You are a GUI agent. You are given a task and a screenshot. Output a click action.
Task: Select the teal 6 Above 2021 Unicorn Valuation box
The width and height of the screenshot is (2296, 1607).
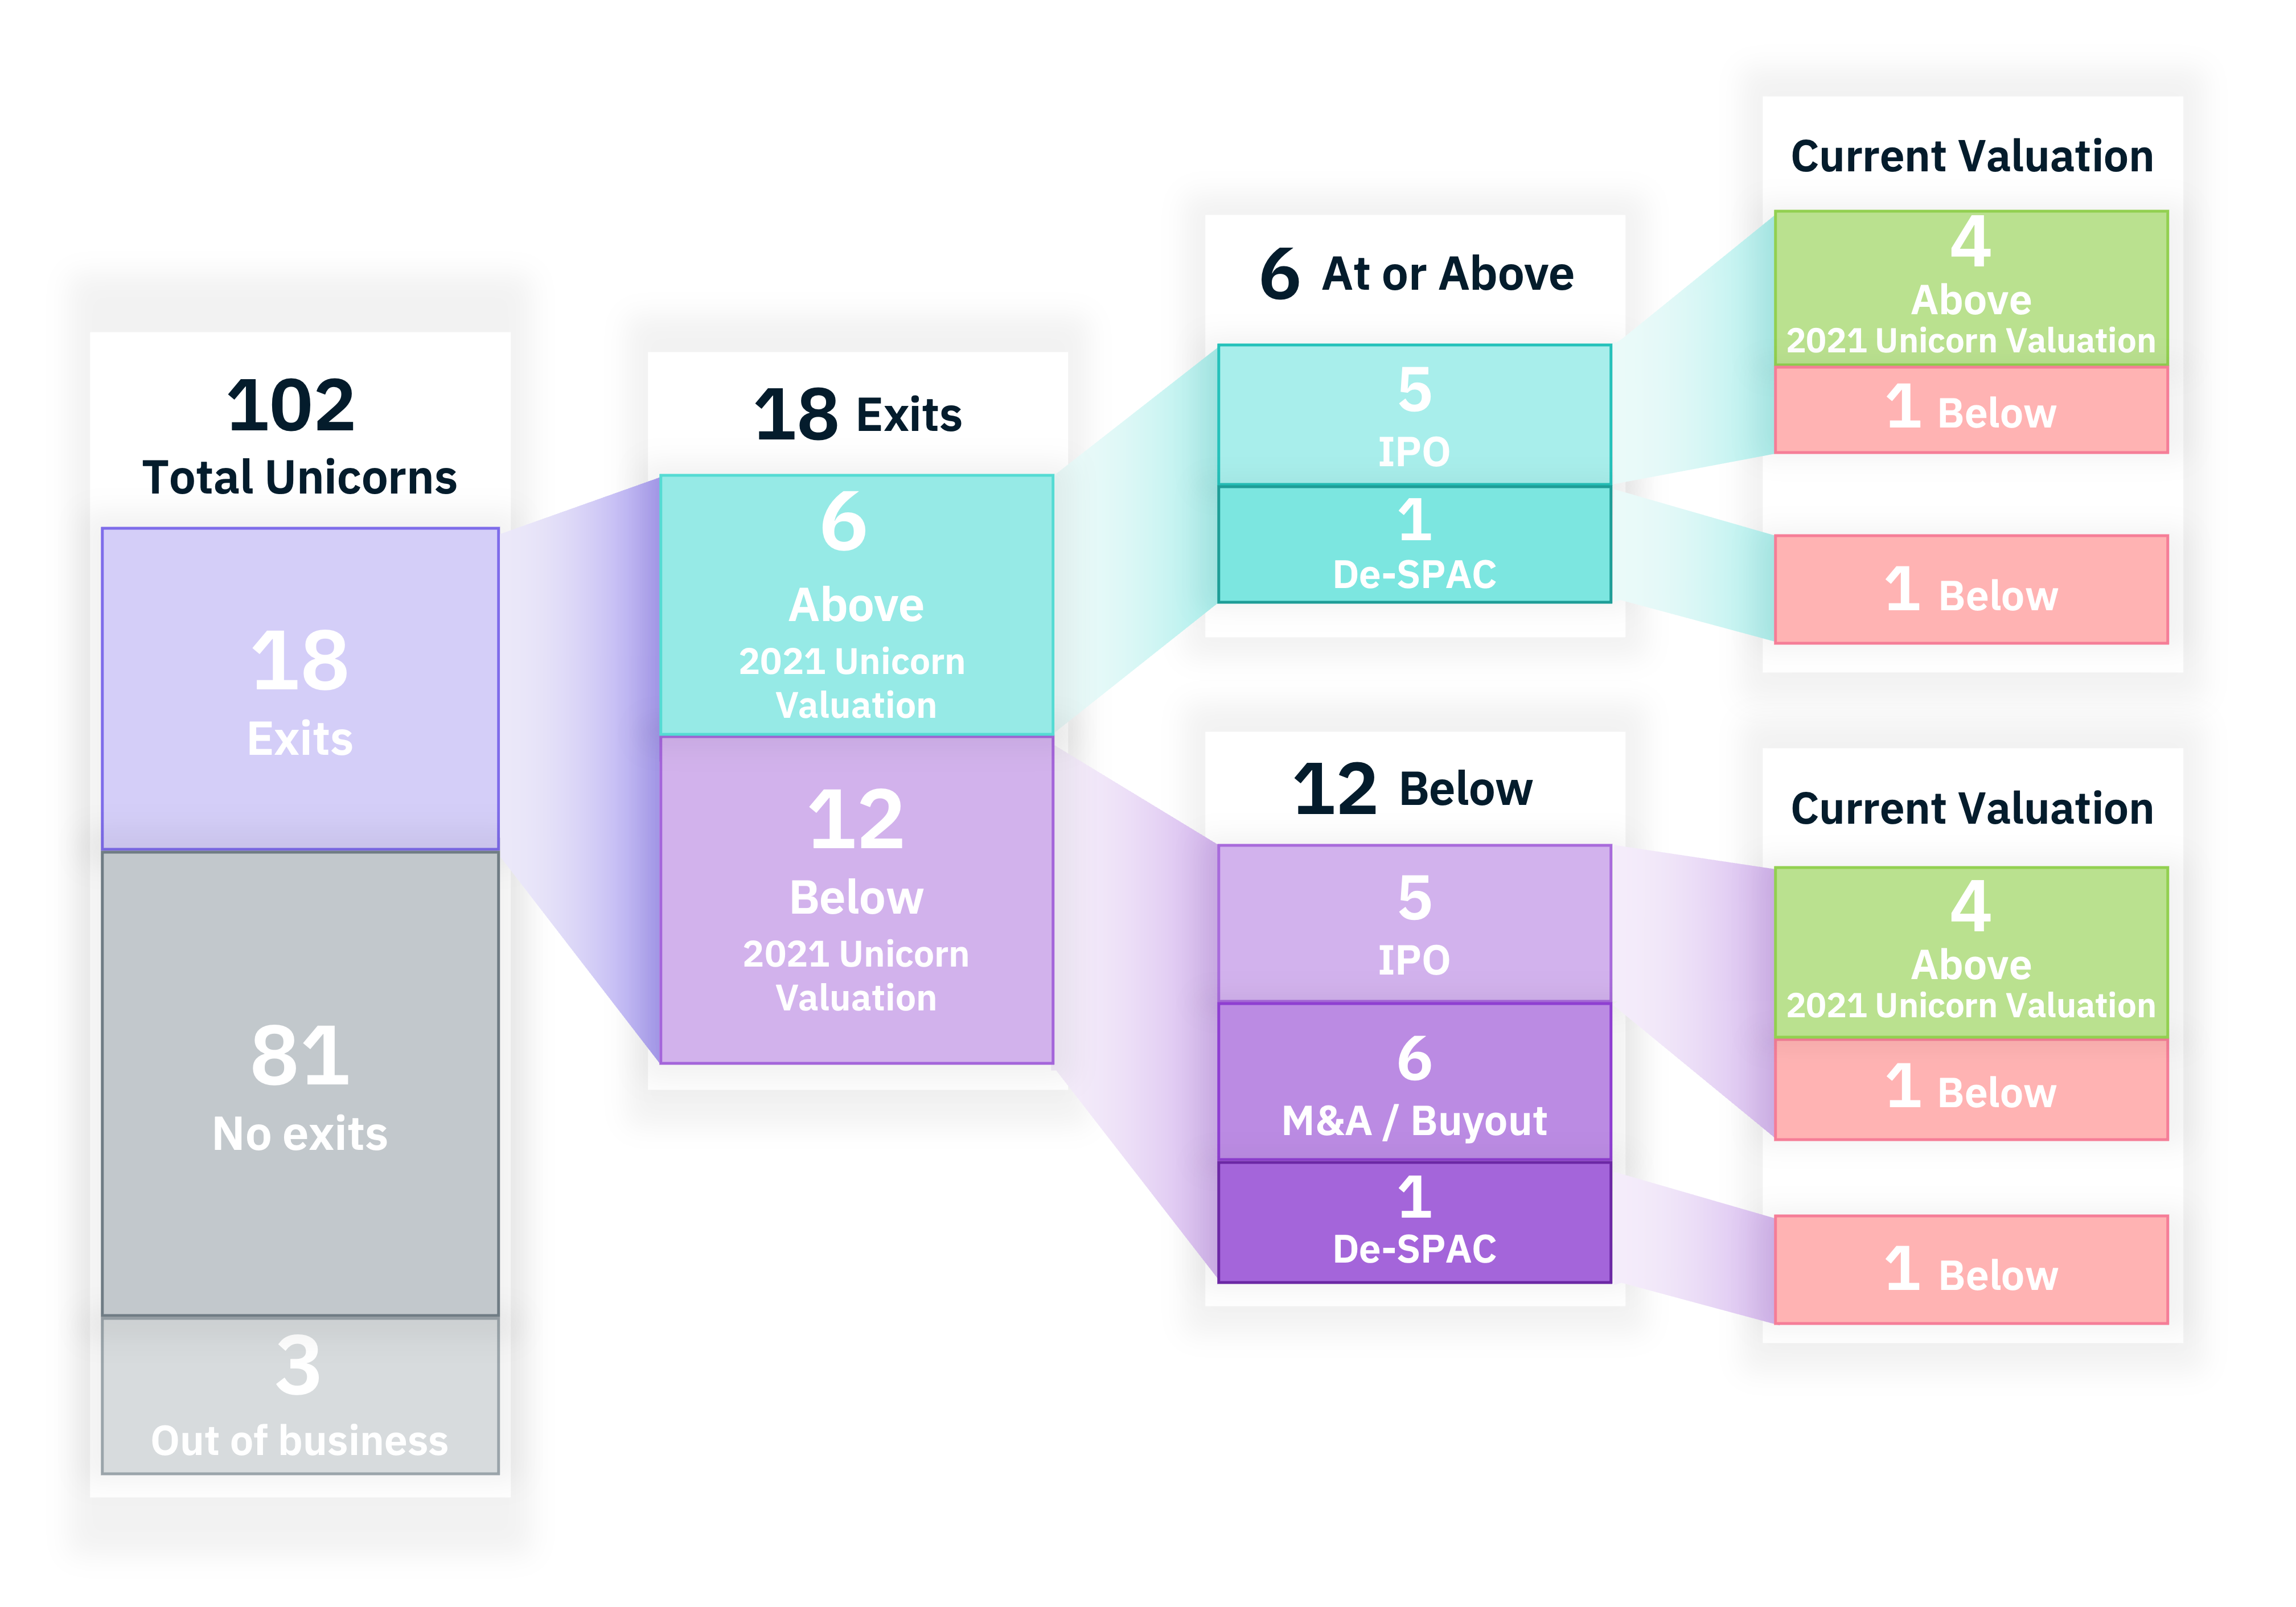pos(857,605)
